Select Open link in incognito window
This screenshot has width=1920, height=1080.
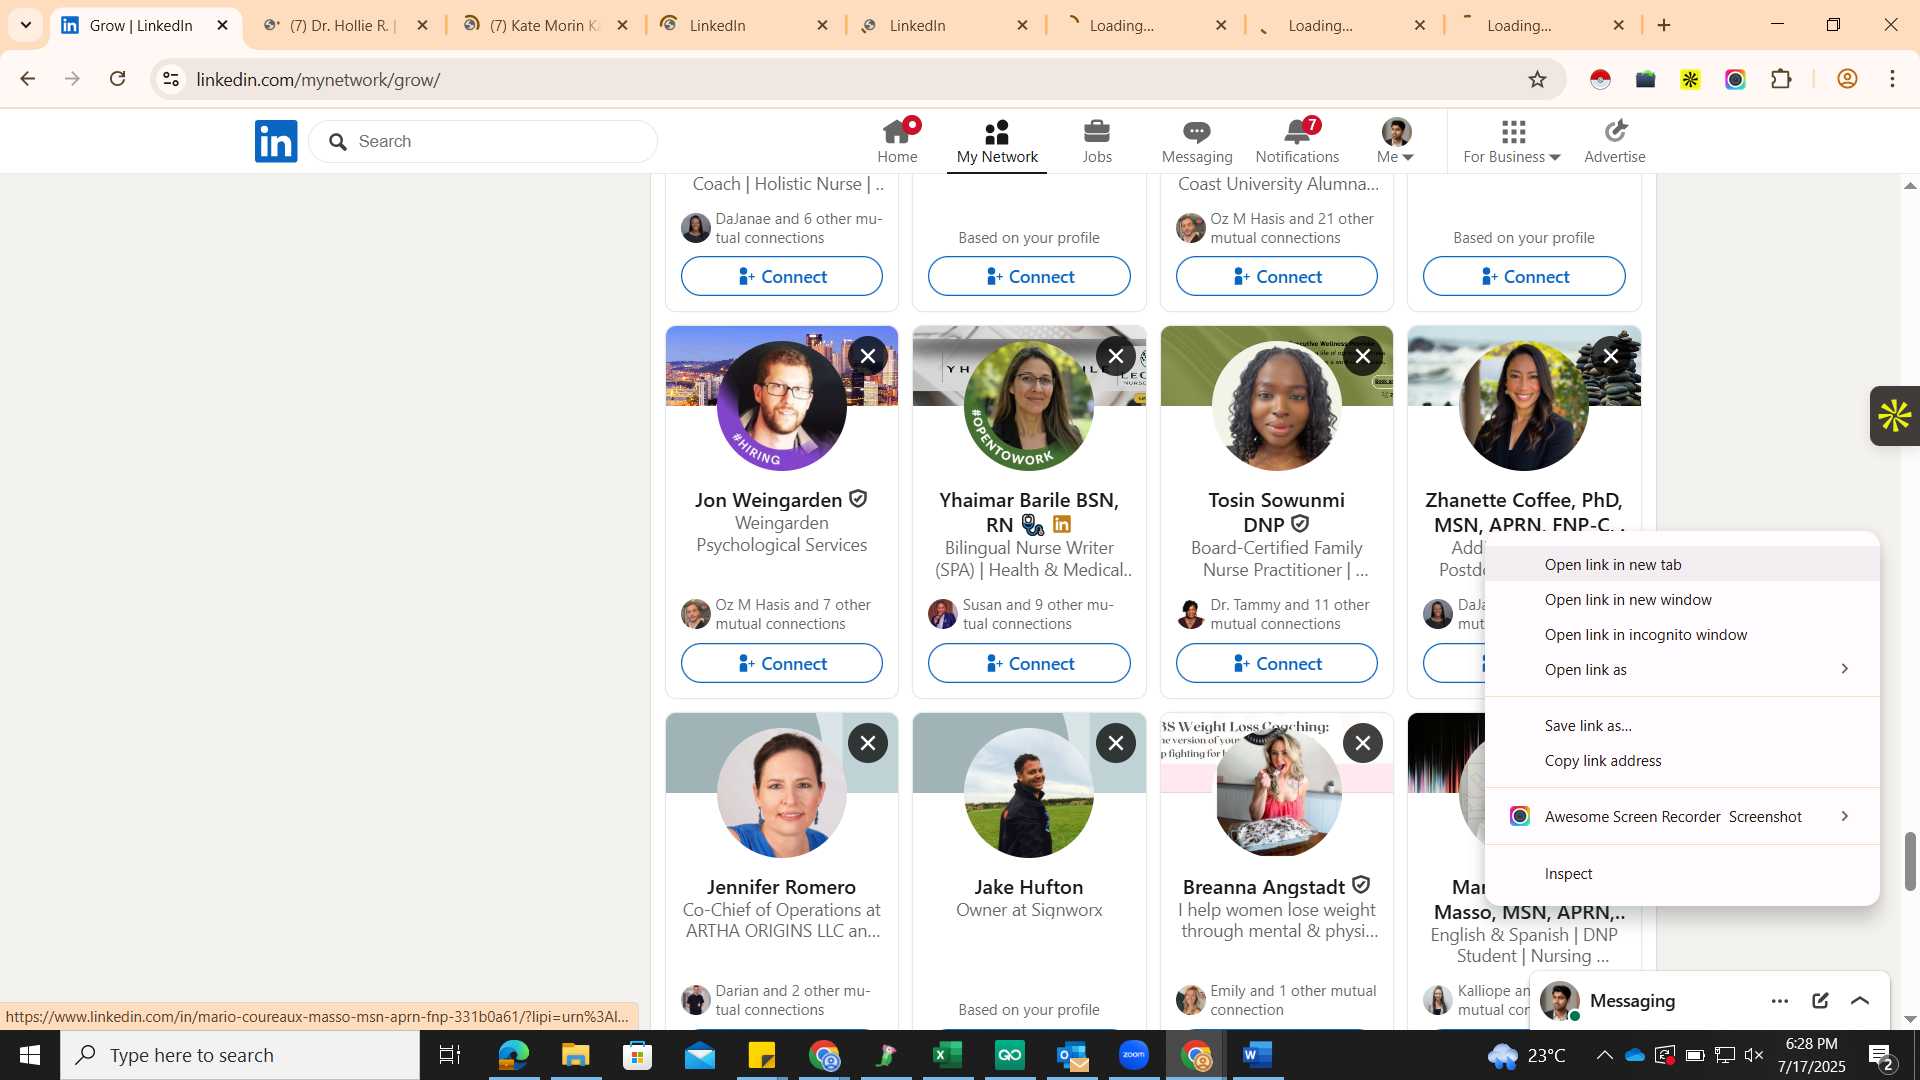pos(1682,635)
